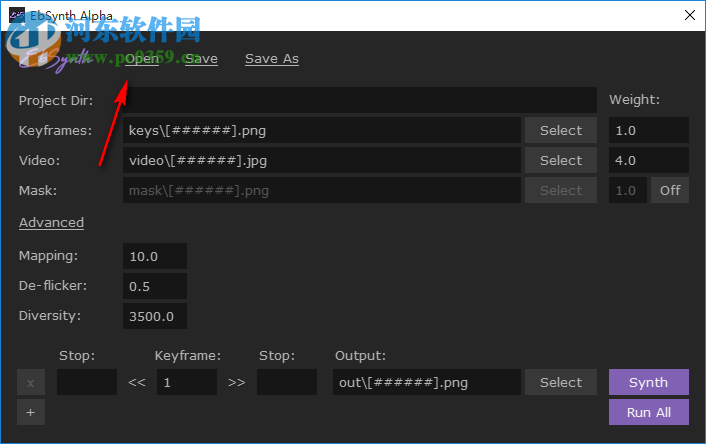Focus the Project Dir input field
The height and width of the screenshot is (444, 706).
coord(360,100)
